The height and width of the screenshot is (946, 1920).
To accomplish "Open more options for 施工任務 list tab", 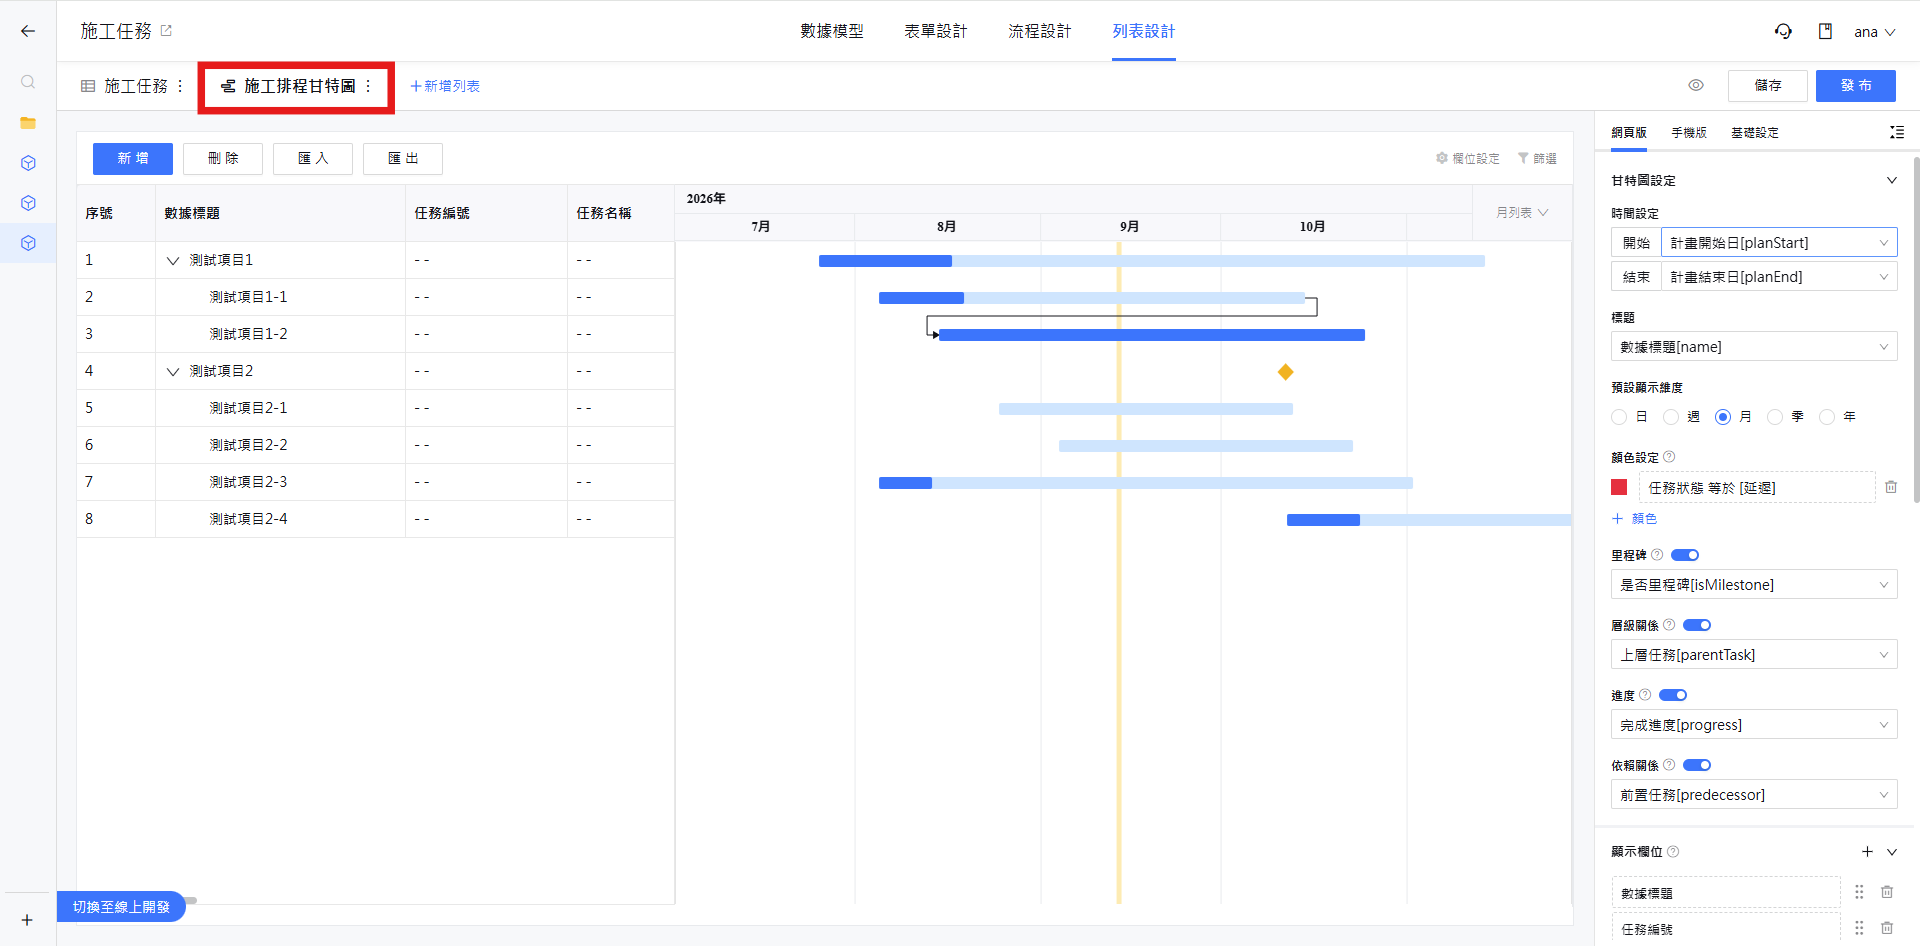I will point(180,86).
